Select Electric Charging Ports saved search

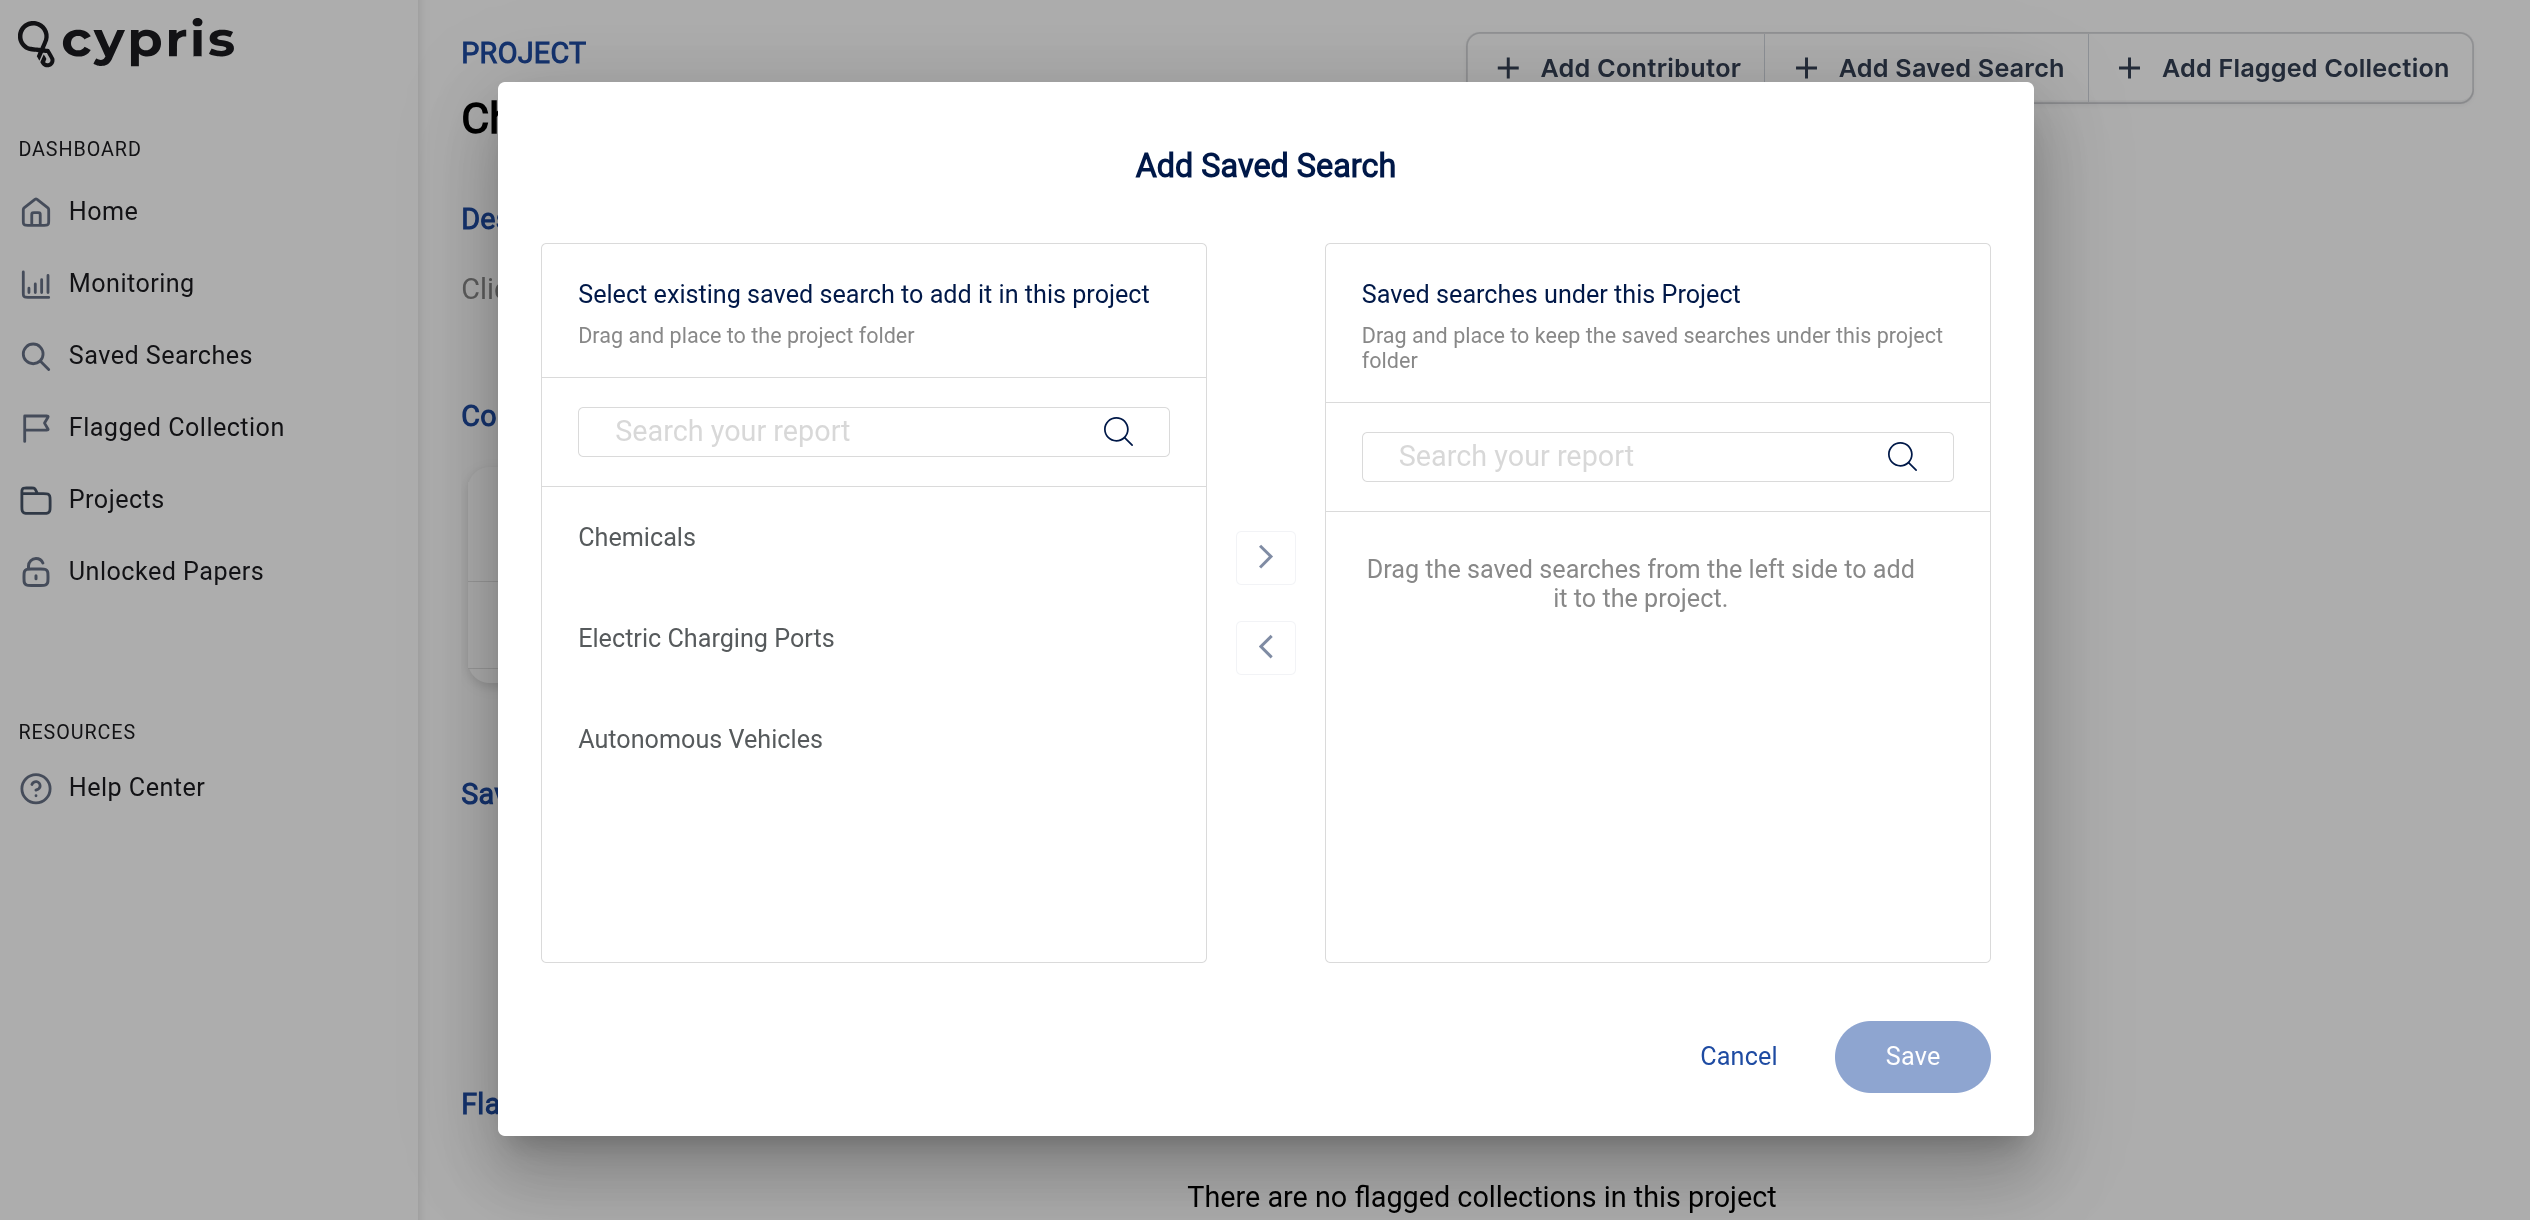[x=706, y=638]
